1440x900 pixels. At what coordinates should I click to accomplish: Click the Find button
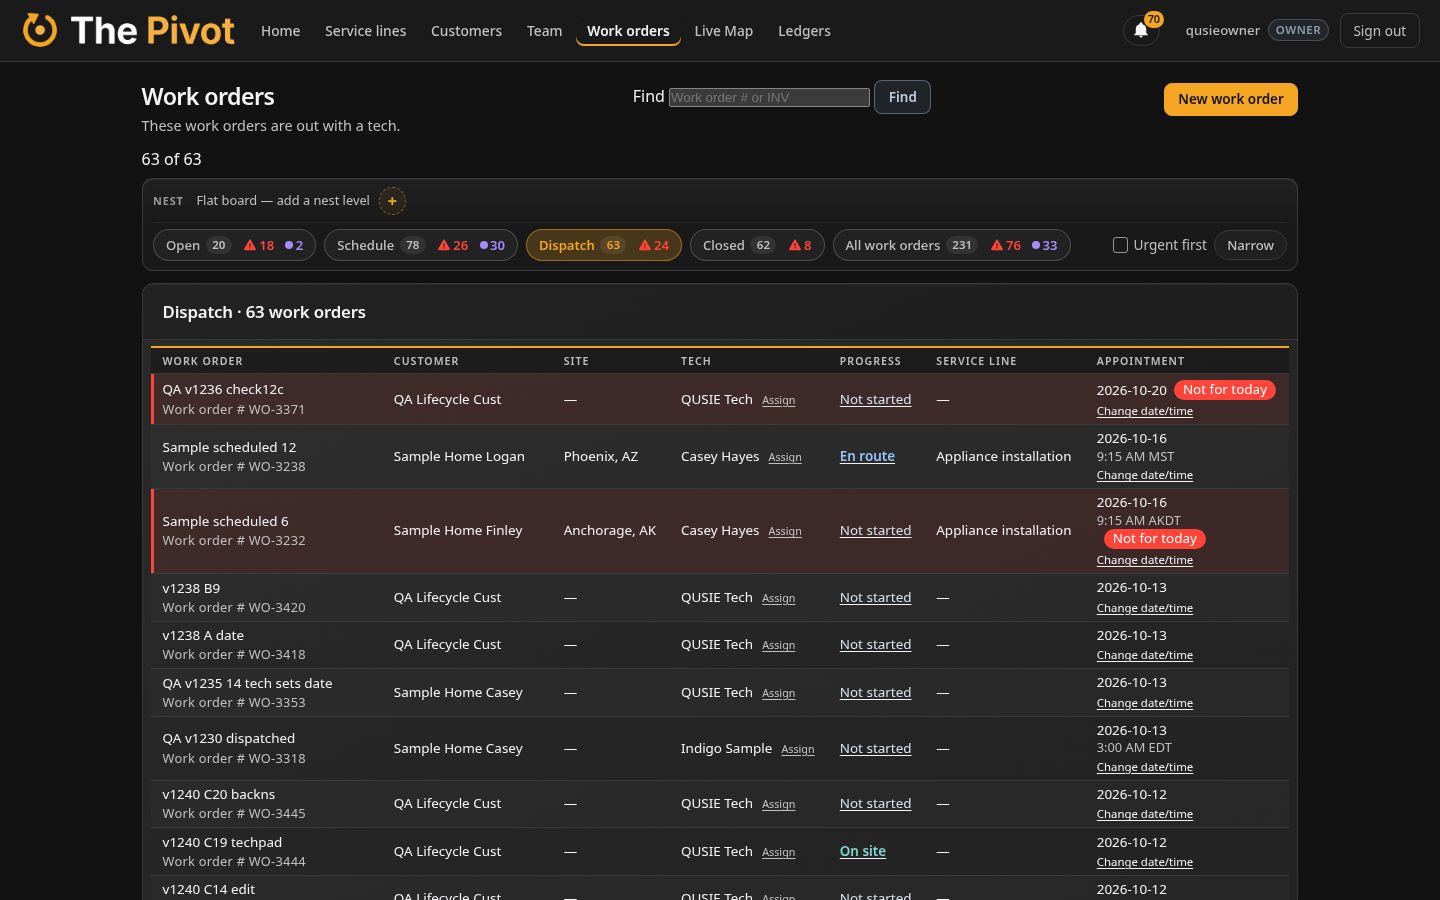tap(902, 97)
